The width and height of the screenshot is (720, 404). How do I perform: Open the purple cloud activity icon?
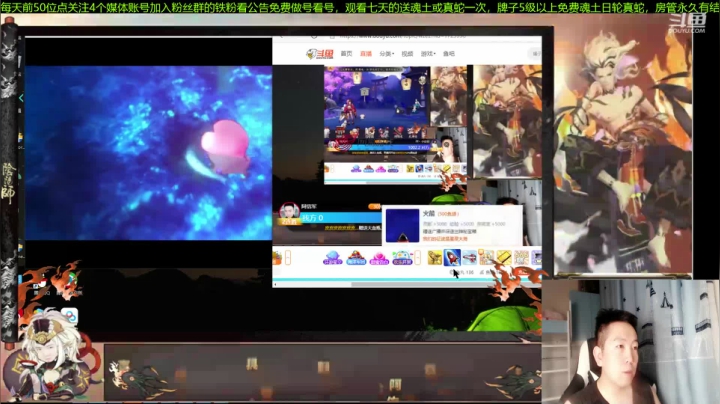click(x=332, y=258)
